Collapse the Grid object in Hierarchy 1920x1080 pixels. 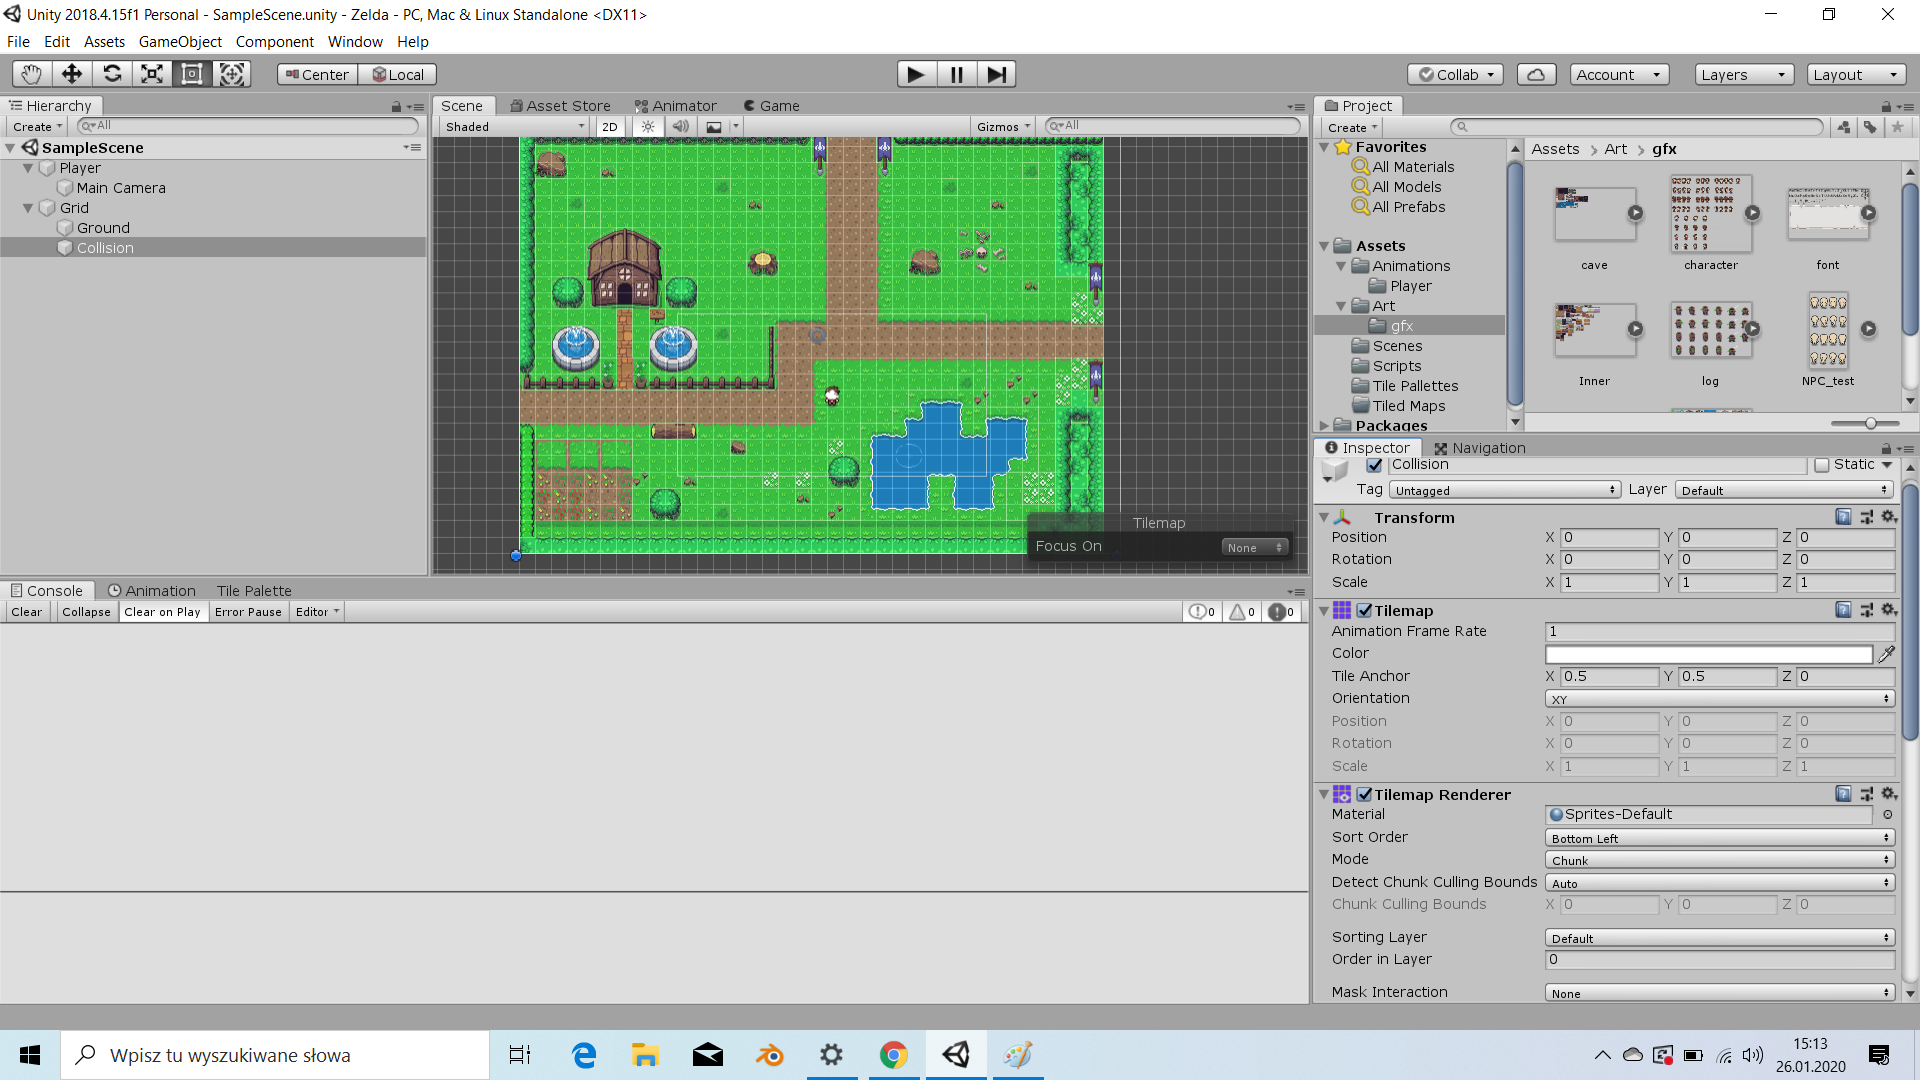click(x=28, y=208)
